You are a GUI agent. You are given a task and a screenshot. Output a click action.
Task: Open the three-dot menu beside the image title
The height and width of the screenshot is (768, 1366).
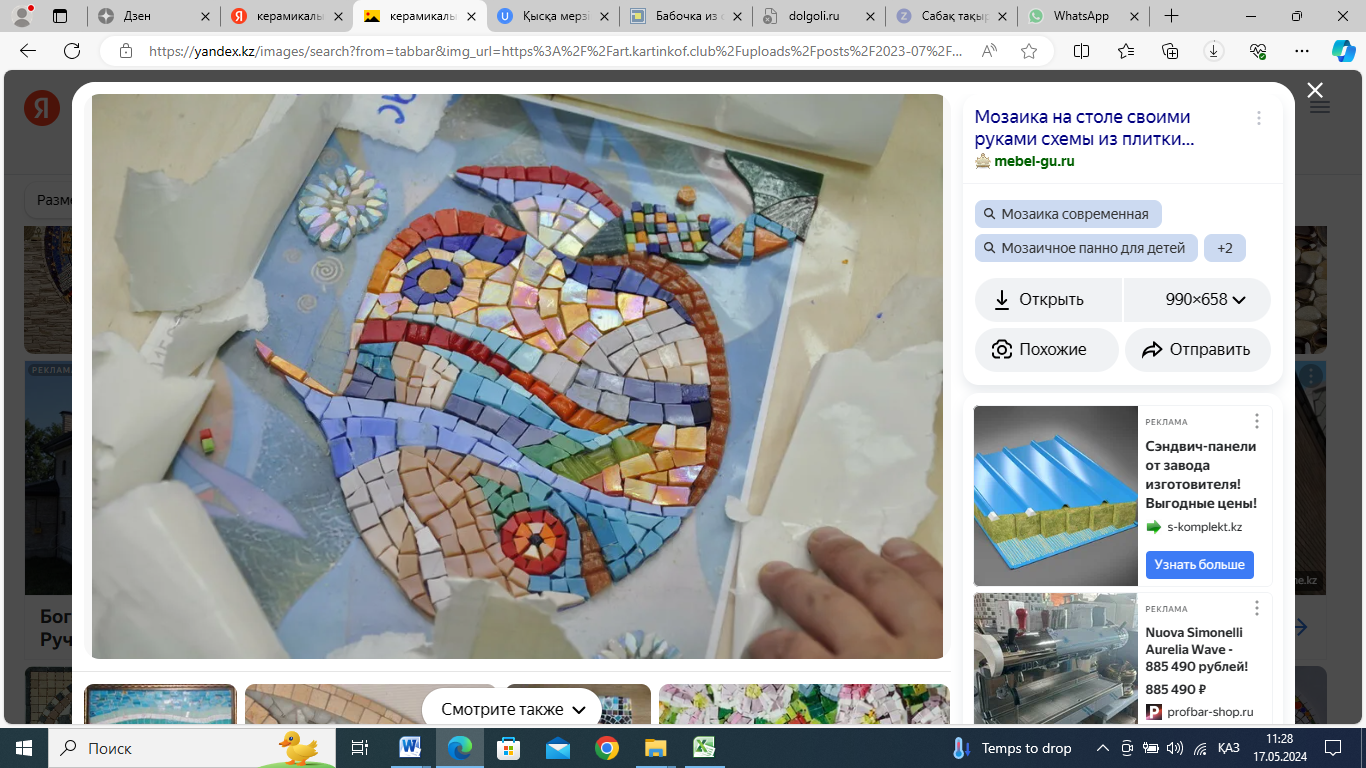(x=1258, y=118)
